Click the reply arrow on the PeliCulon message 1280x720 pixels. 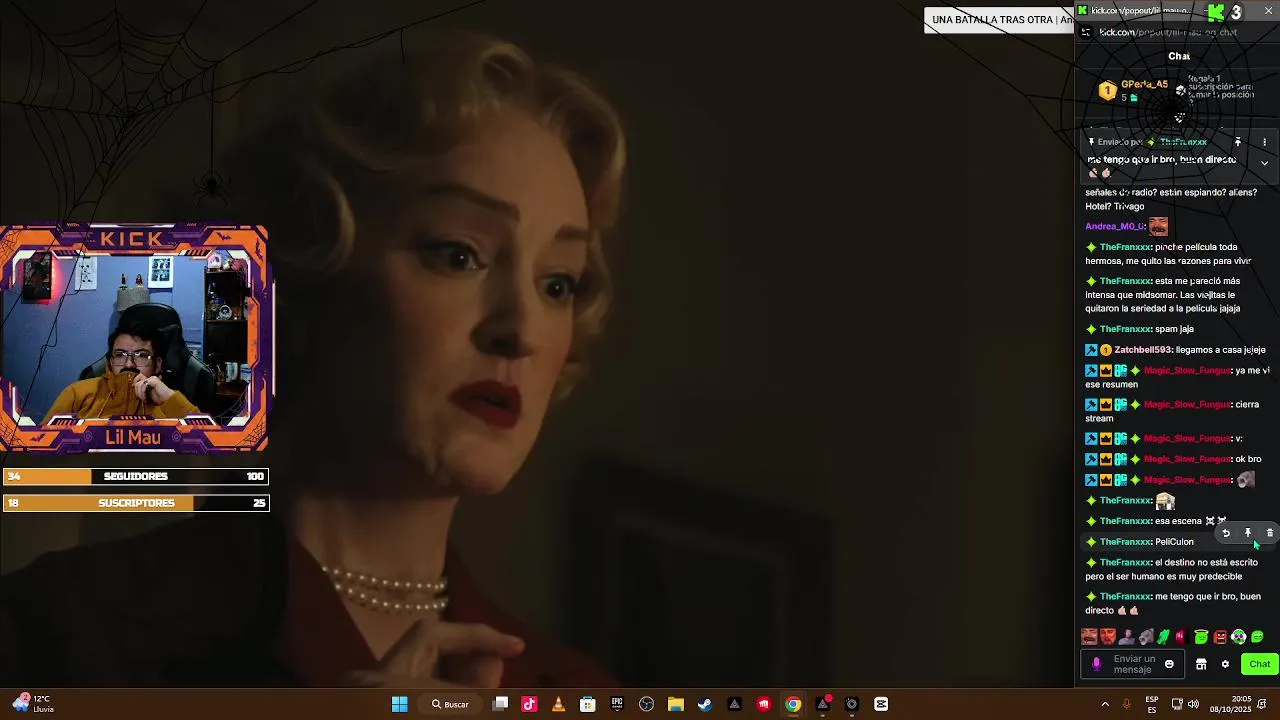1226,533
